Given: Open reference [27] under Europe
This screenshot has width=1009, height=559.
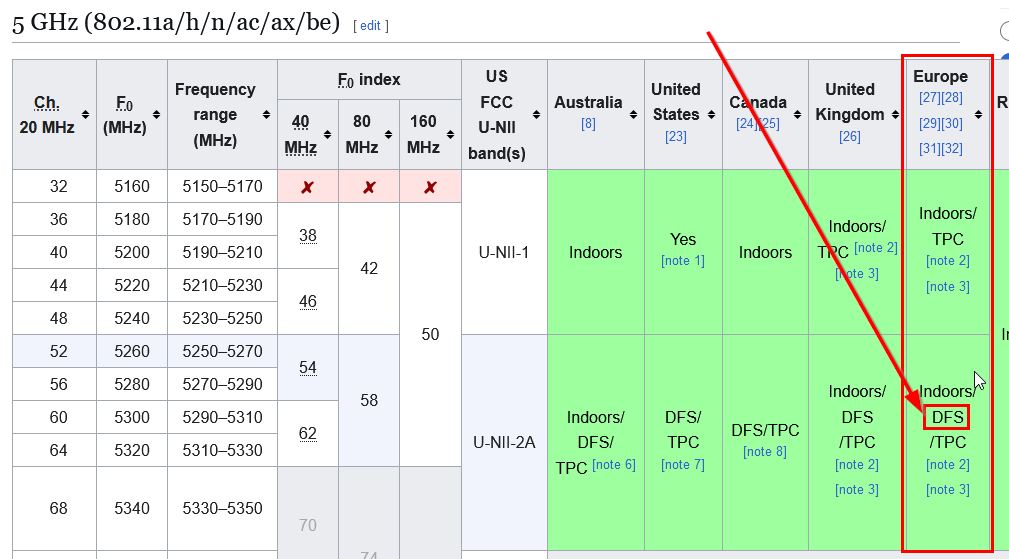Looking at the screenshot, I should (930, 98).
